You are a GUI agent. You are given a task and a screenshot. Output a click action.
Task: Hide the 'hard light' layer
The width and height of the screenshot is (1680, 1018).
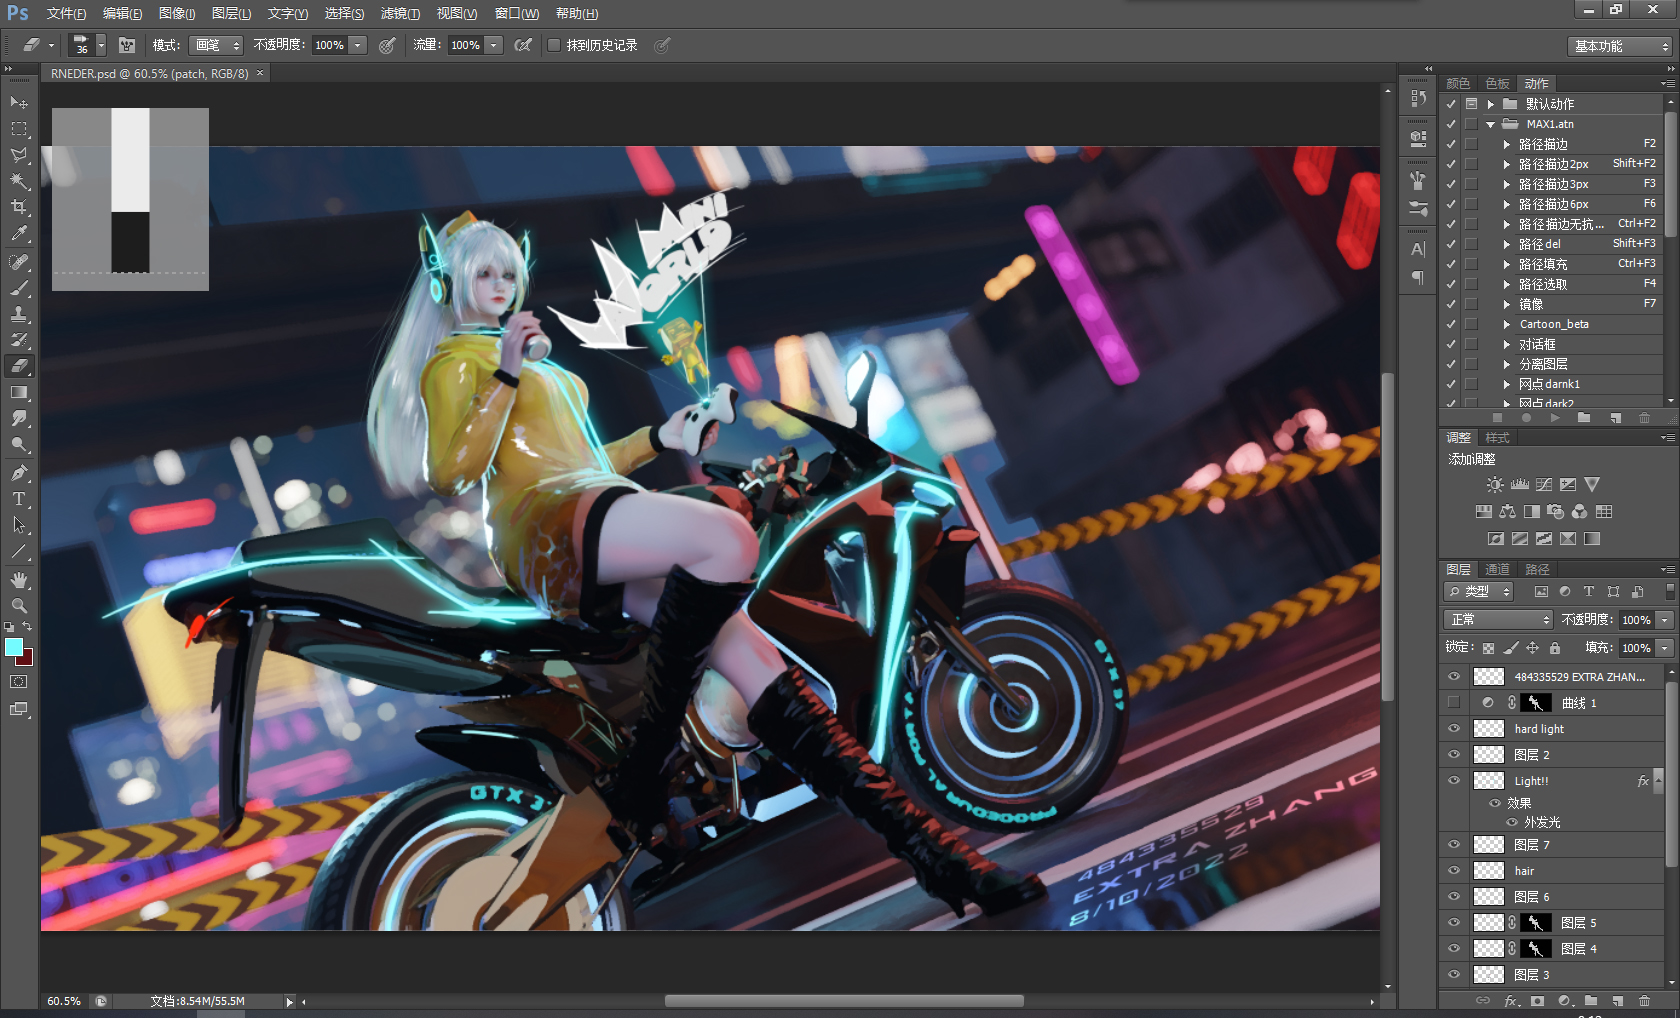click(x=1454, y=729)
